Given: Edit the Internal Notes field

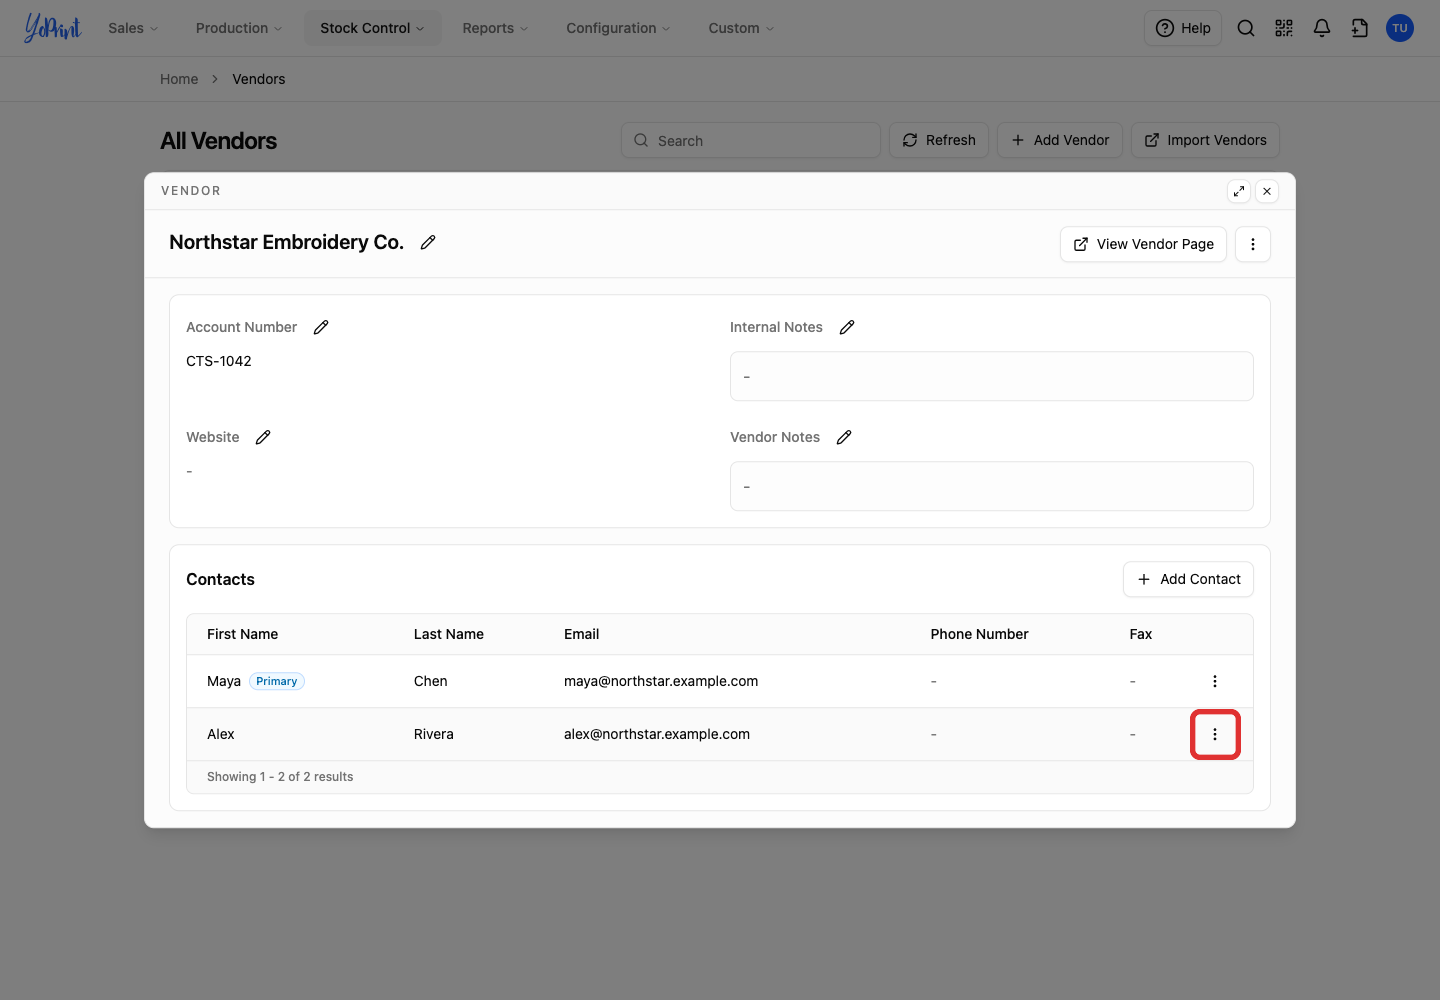Looking at the screenshot, I should click(x=847, y=327).
